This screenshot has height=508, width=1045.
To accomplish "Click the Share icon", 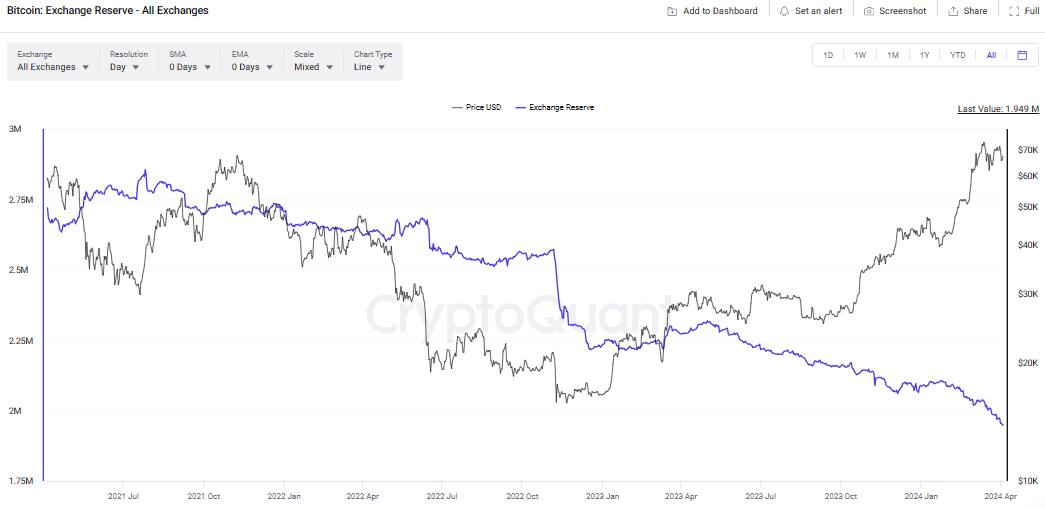I will coord(953,11).
